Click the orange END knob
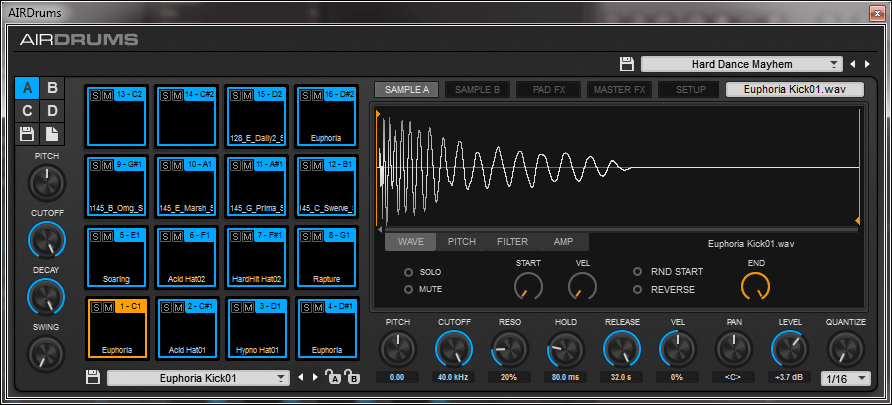The height and width of the screenshot is (405, 892). [x=755, y=286]
